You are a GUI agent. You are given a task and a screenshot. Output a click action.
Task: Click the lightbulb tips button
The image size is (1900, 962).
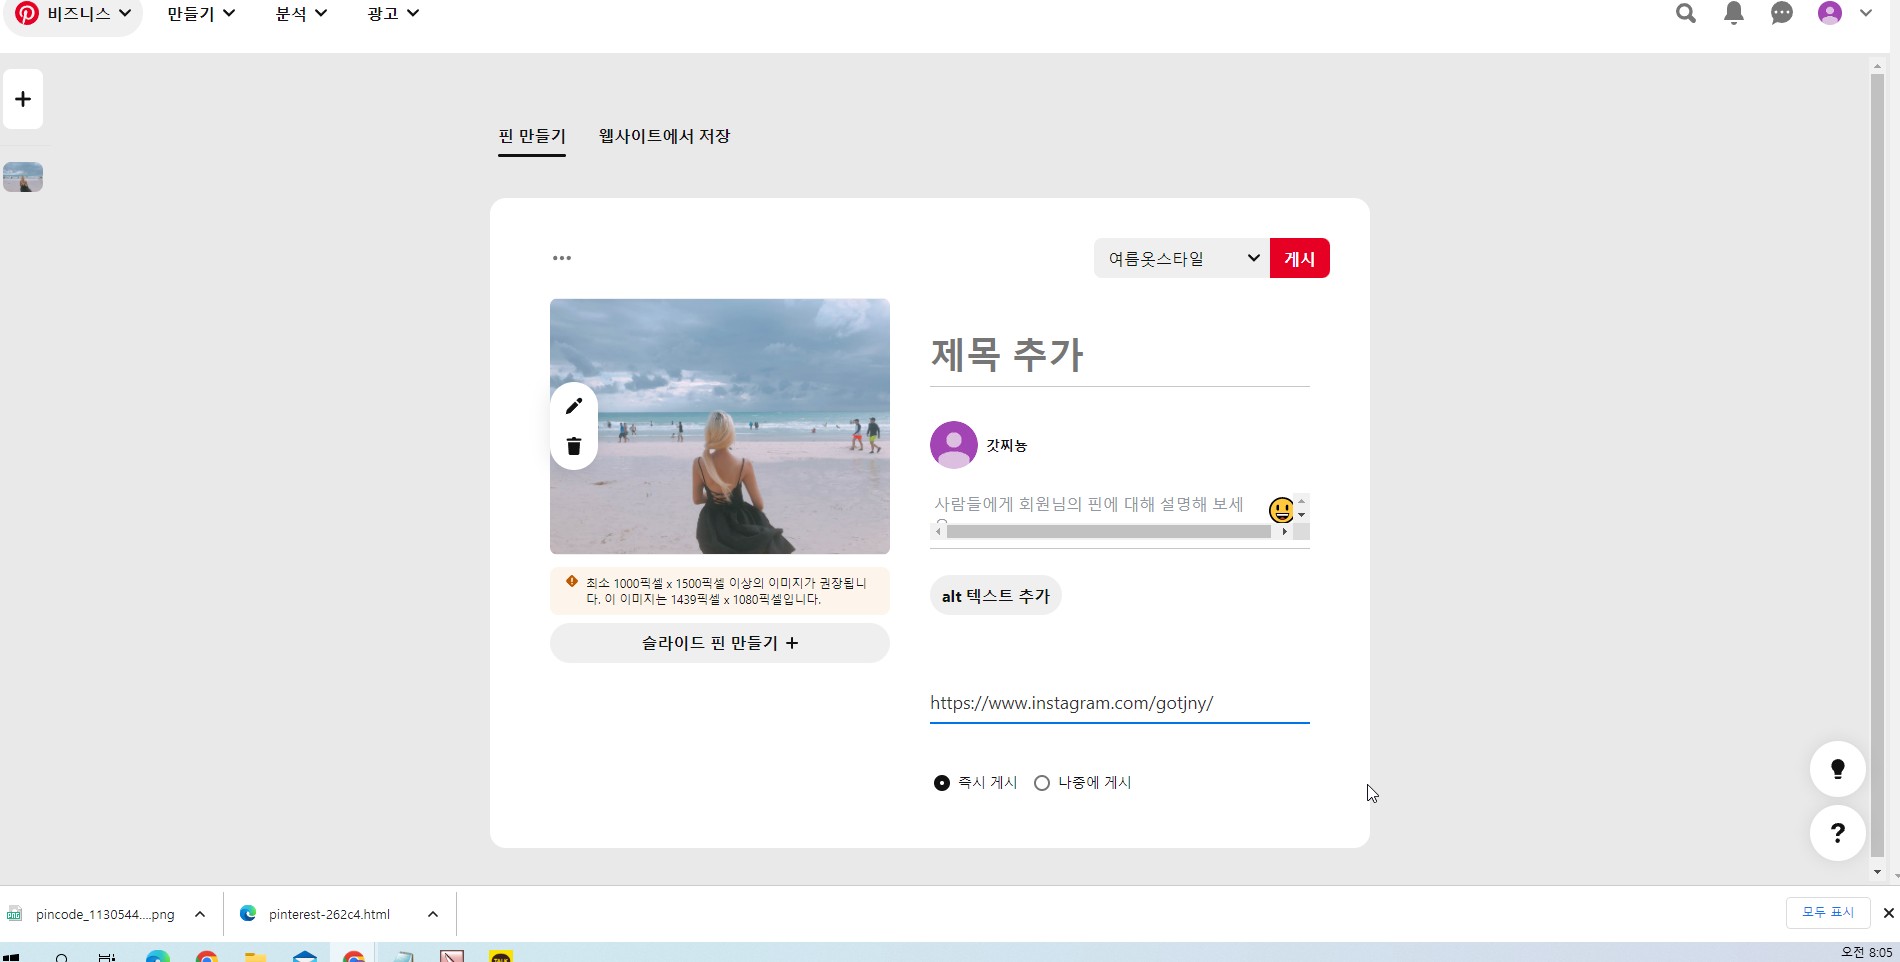tap(1838, 769)
